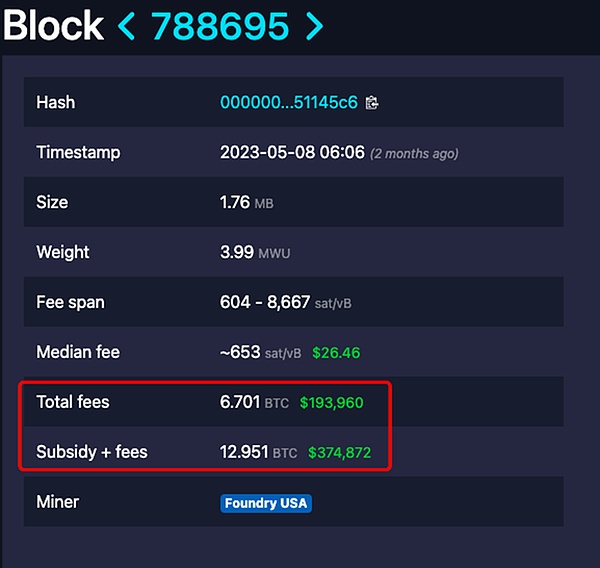The height and width of the screenshot is (568, 600).
Task: Go to the previous block using left chevron
Action: [127, 25]
